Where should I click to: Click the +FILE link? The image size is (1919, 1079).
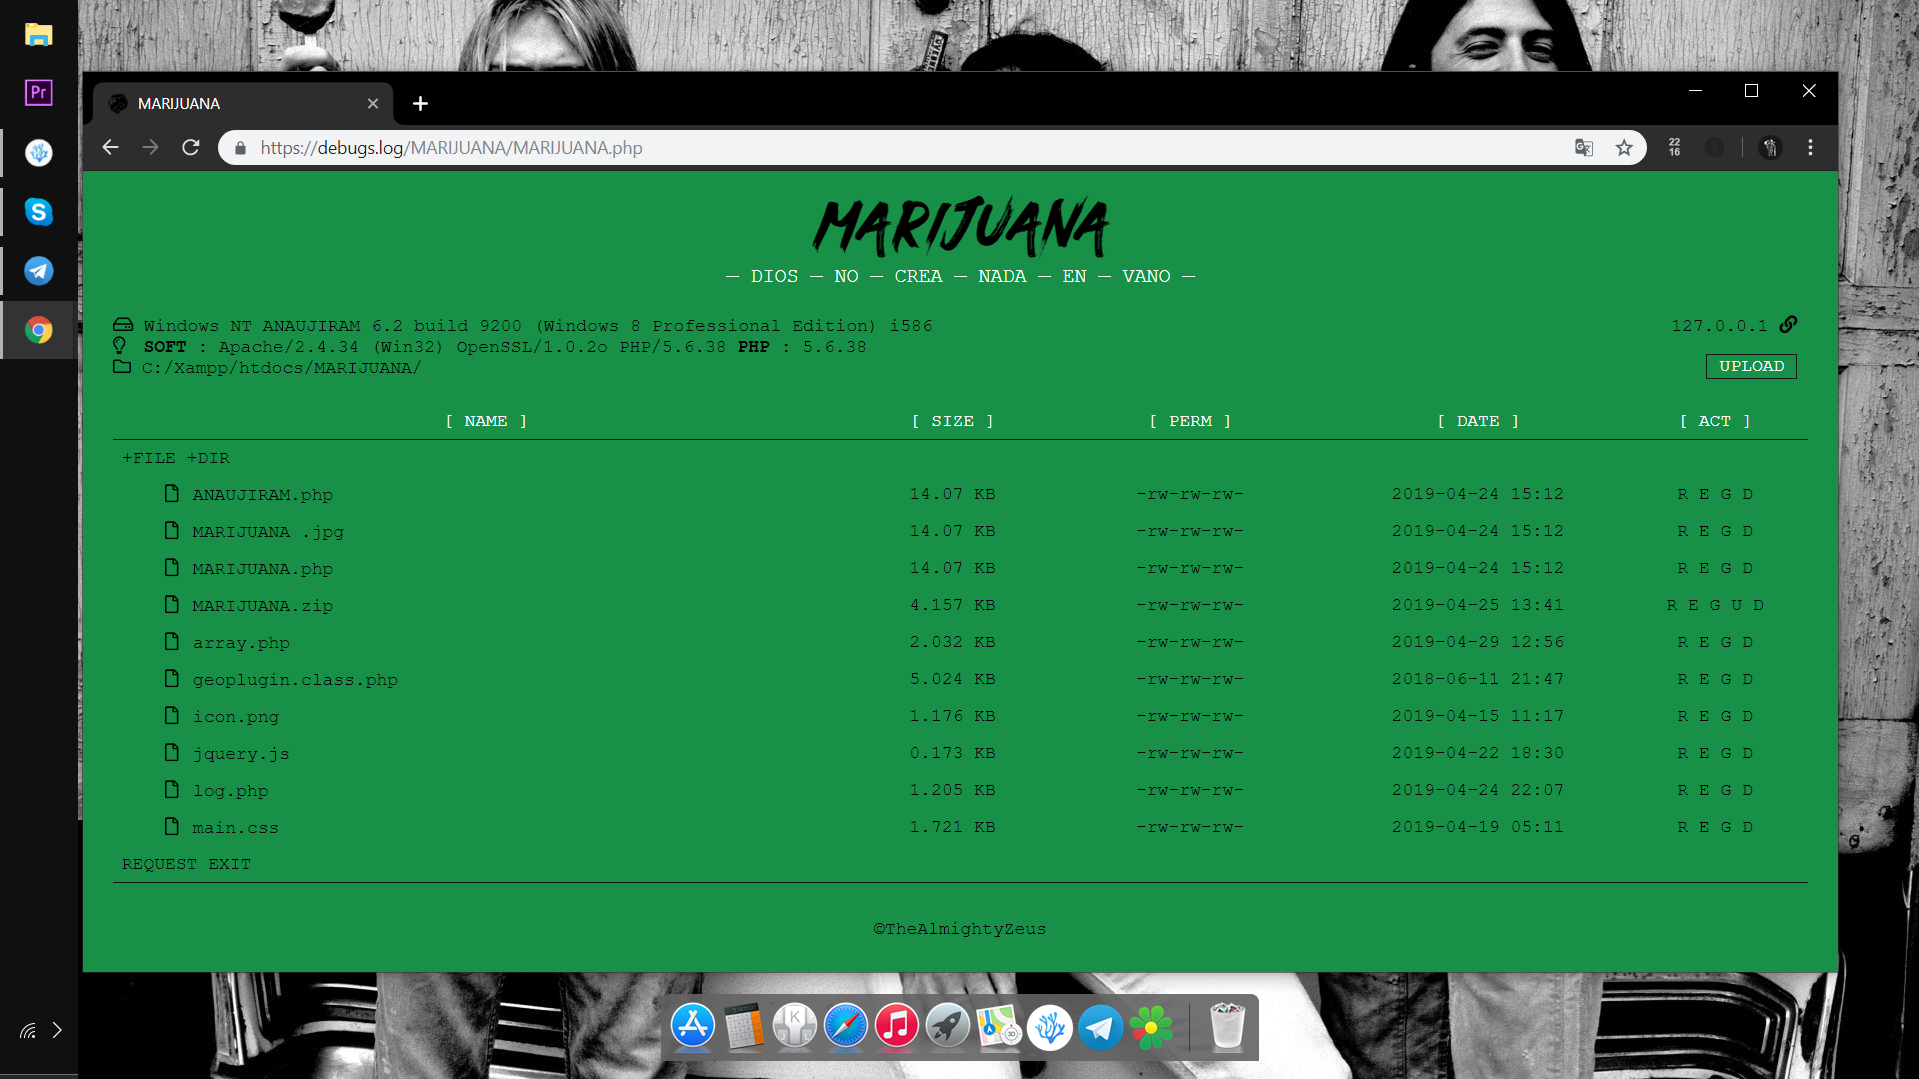pyautogui.click(x=148, y=458)
